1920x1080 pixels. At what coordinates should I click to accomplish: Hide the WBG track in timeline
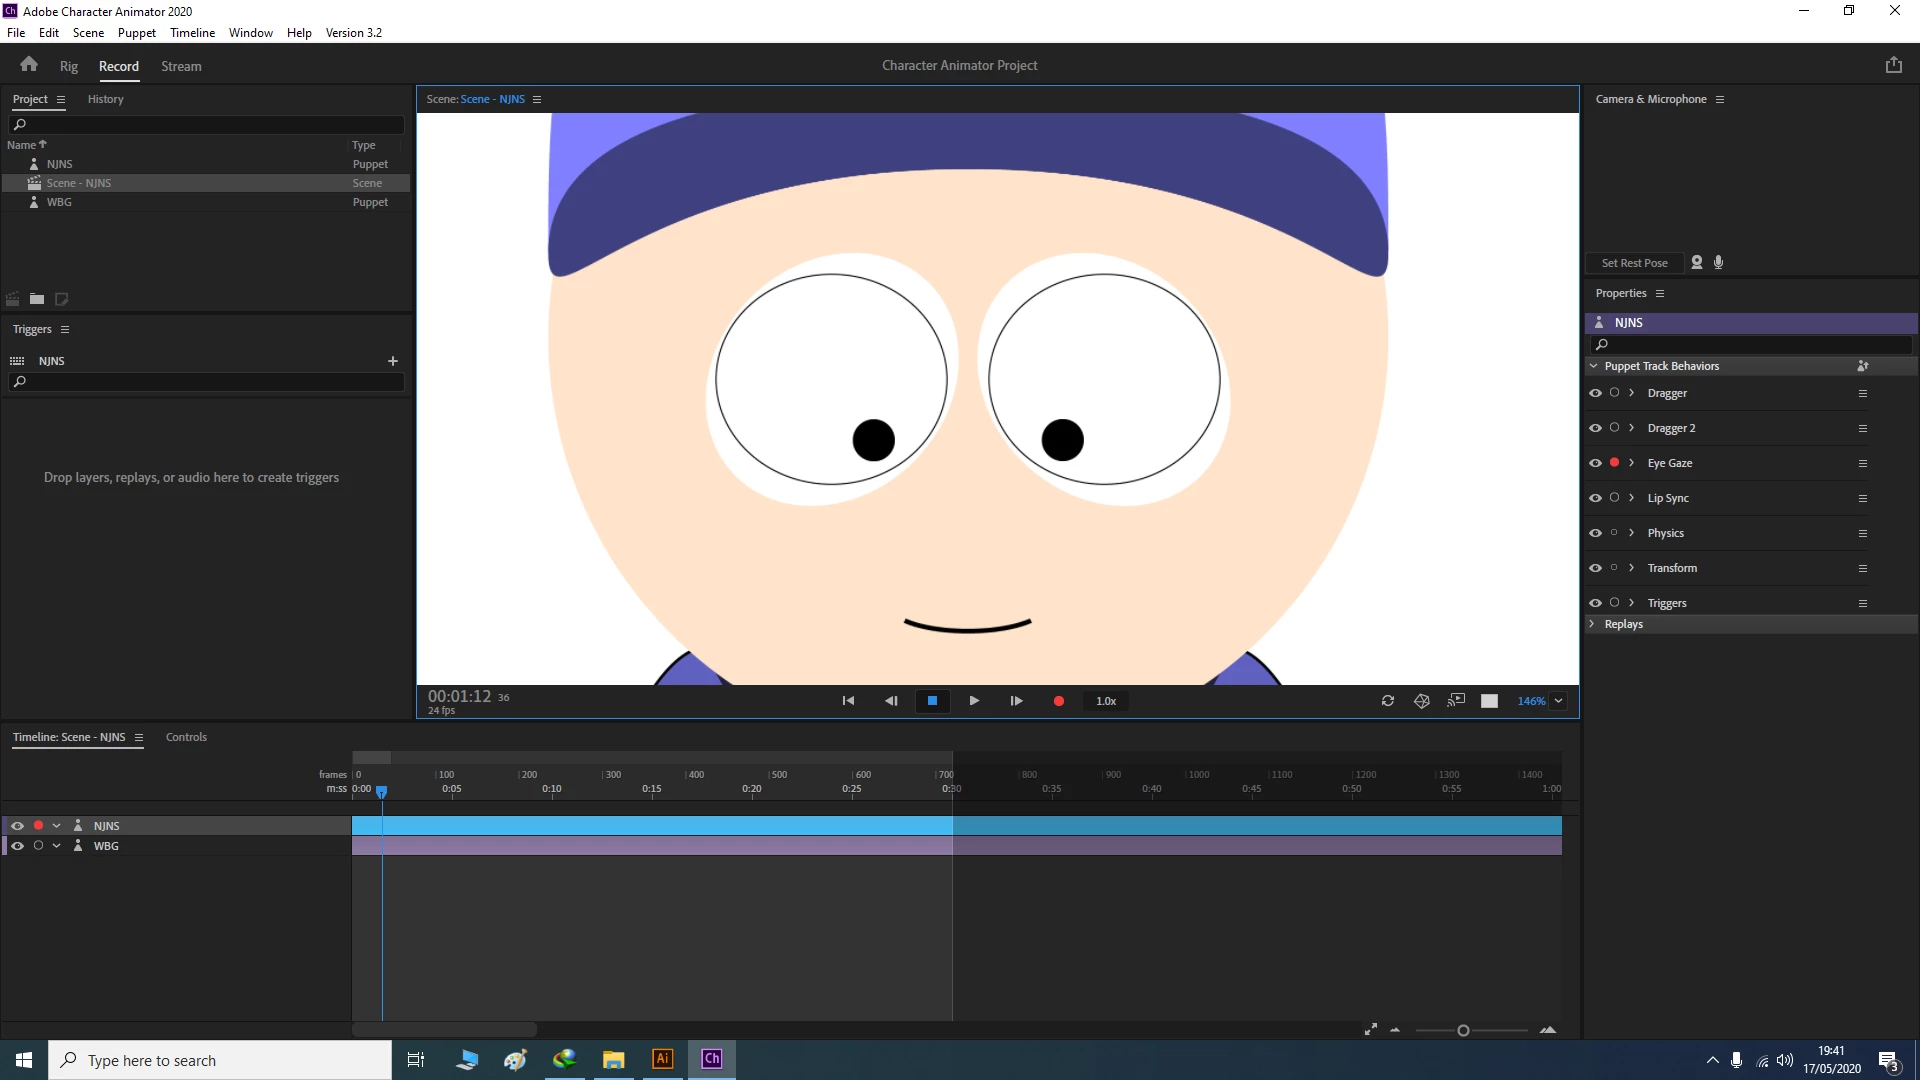click(17, 846)
